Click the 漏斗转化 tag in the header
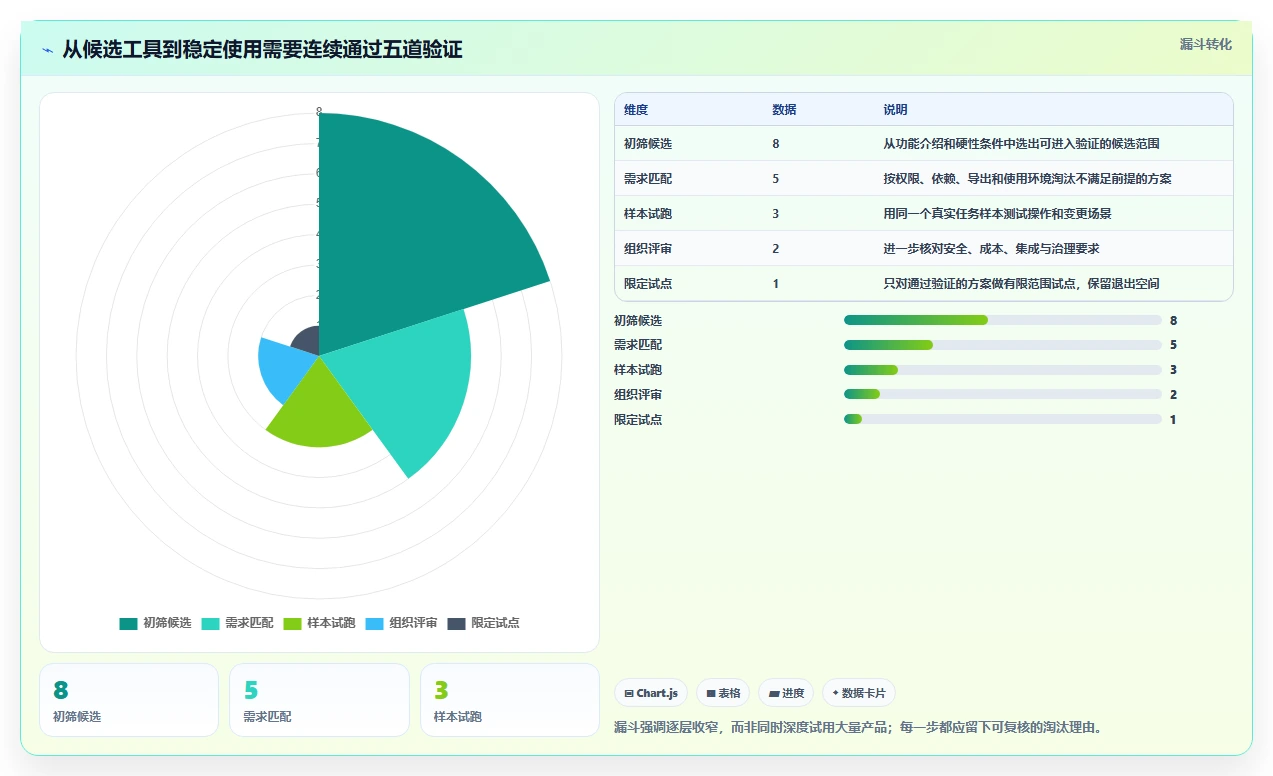 coord(1205,45)
